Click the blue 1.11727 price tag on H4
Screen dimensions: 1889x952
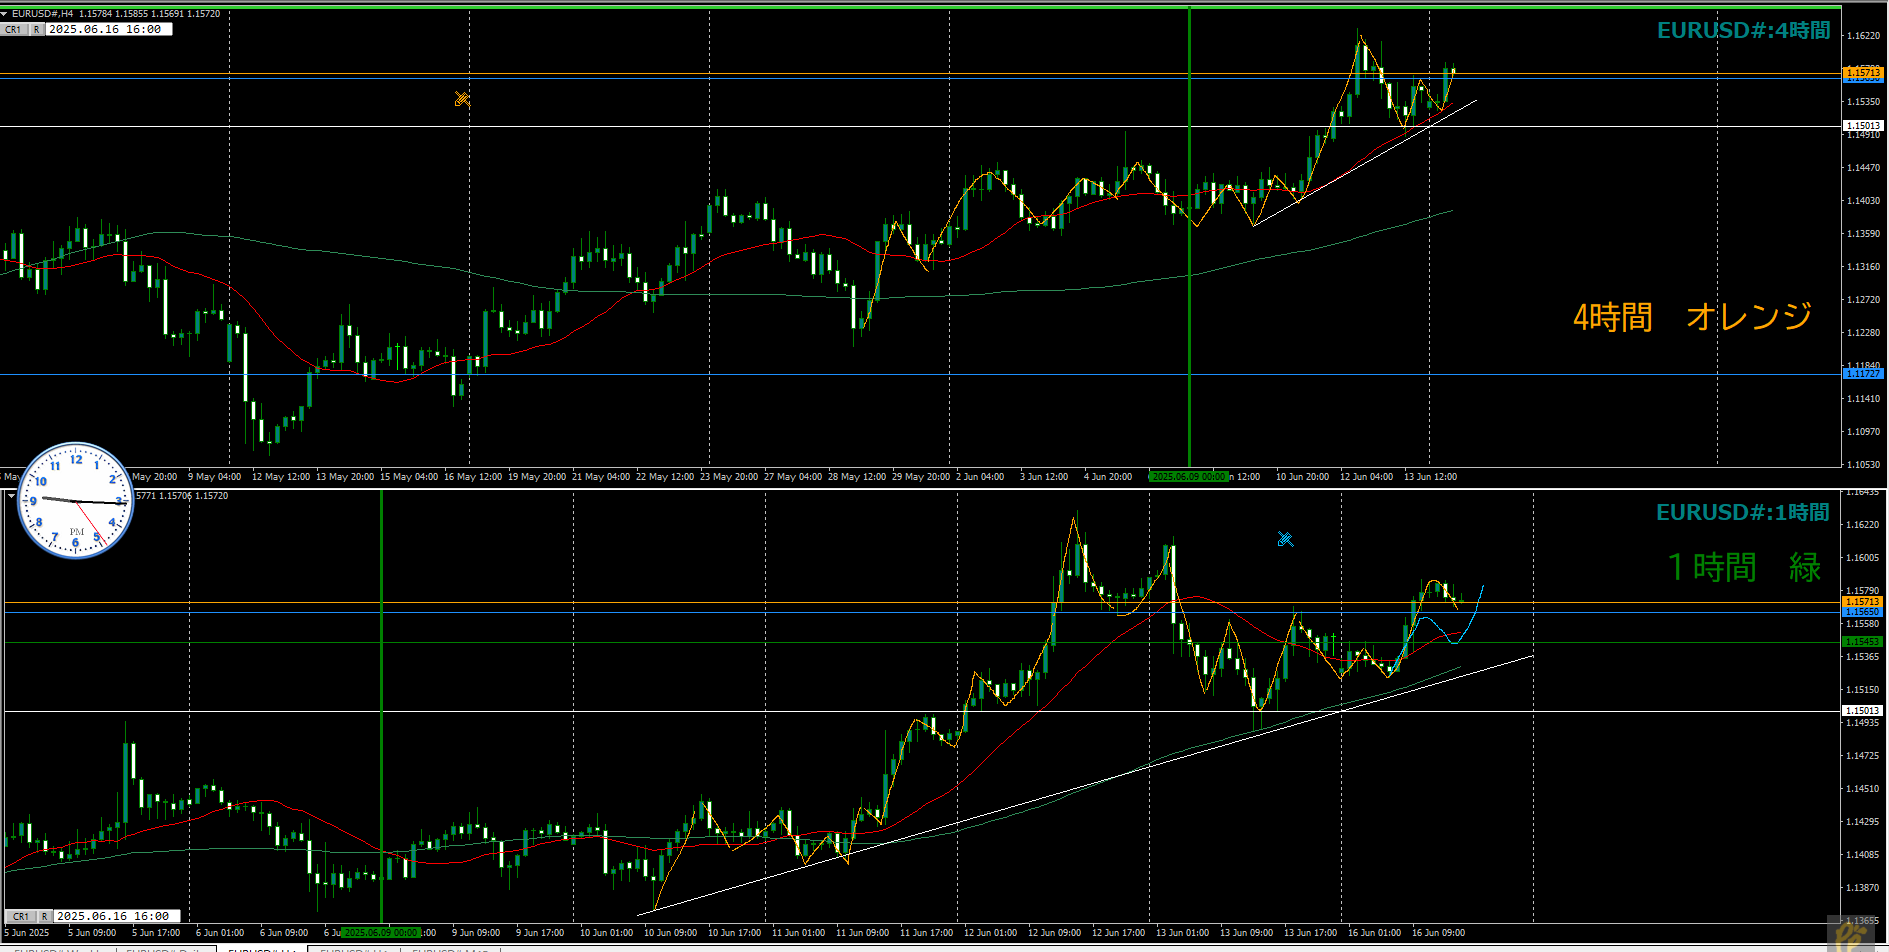1863,374
